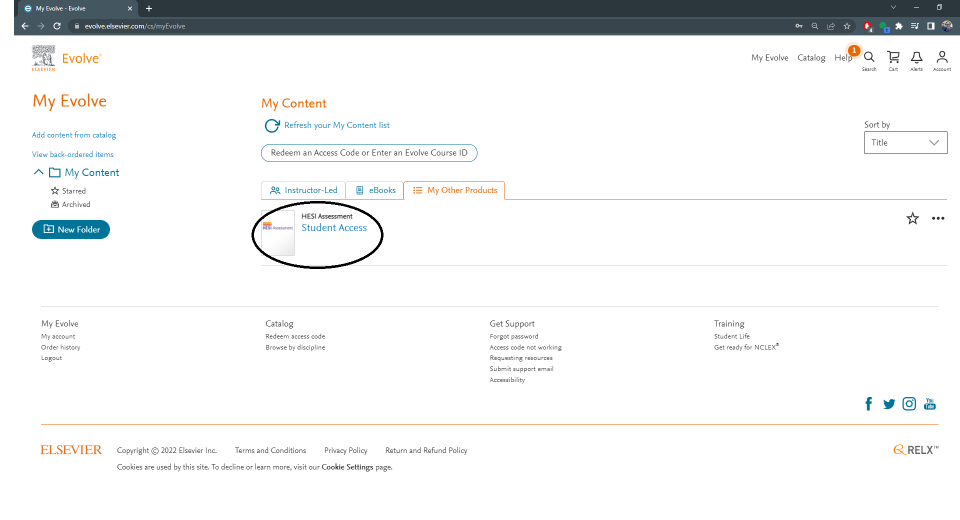This screenshot has height=520, width=960.
Task: Bookmark this page with the star icon
Action: point(847,26)
